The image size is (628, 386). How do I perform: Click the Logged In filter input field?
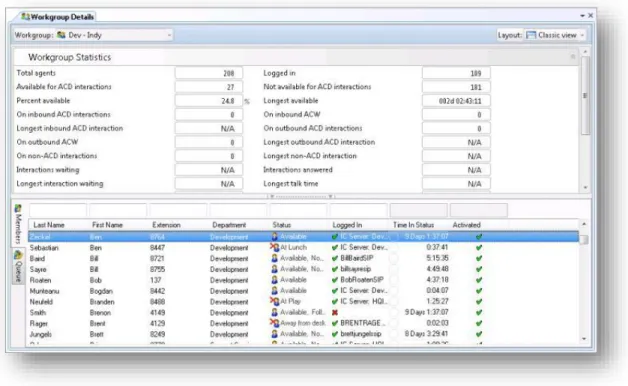click(358, 210)
